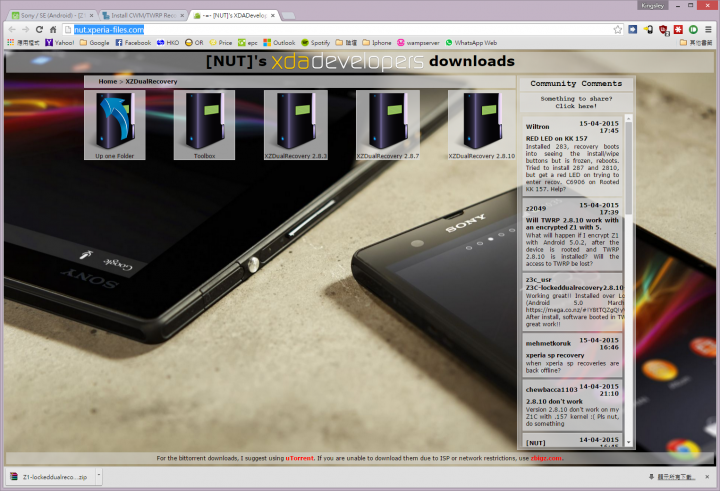Image resolution: width=720 pixels, height=491 pixels.
Task: Open the Apps bookmarks shortcut
Action: pos(23,43)
